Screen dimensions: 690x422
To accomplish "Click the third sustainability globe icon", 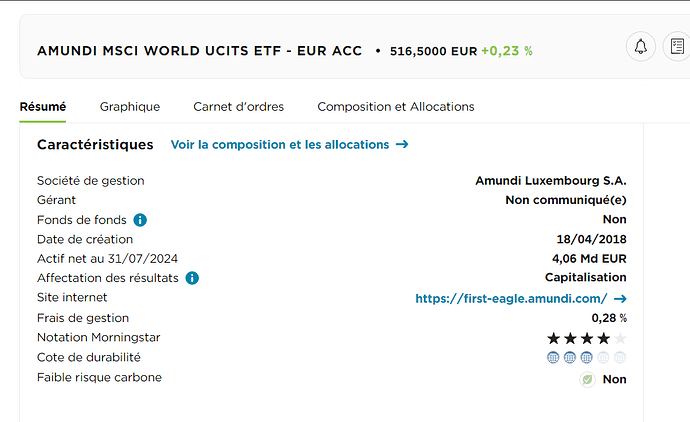I will pos(586,358).
